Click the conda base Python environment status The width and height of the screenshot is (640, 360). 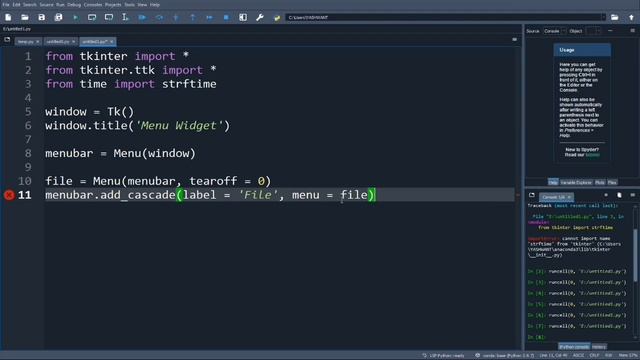(504, 356)
